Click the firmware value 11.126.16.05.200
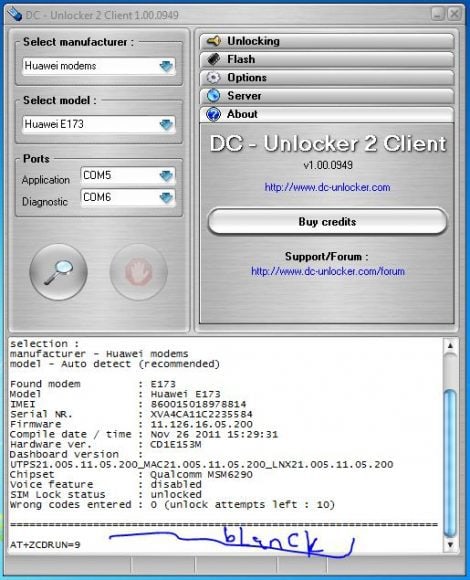The image size is (470, 580). pos(202,424)
